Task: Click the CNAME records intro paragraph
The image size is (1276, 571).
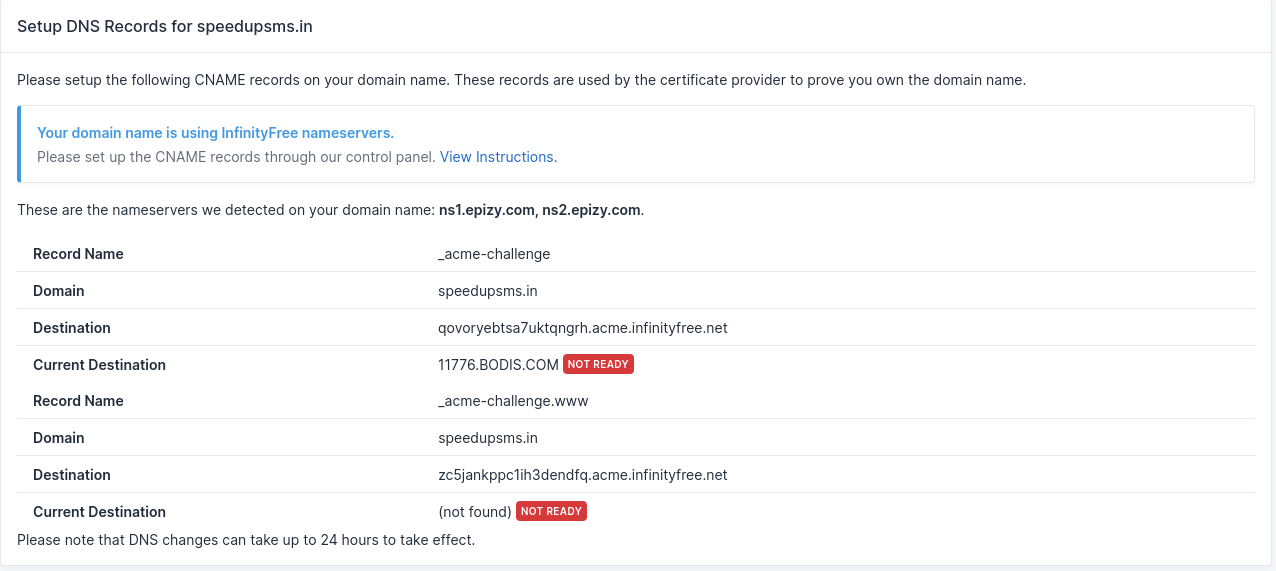Action: tap(521, 80)
